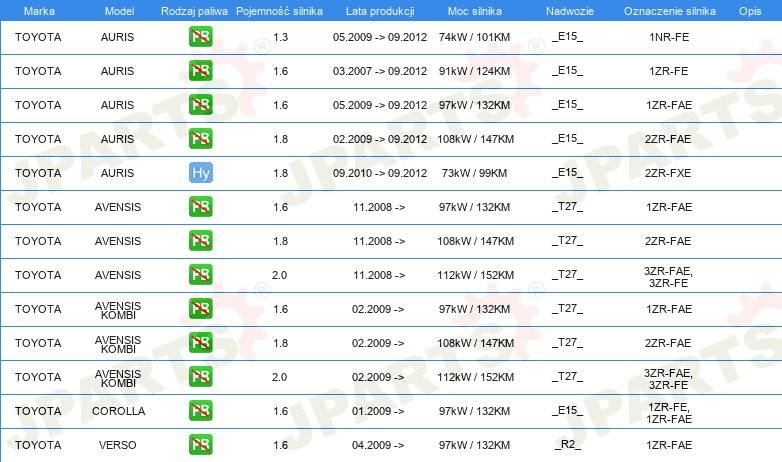Click engine capacity 2.0 in AVENSIS KOMBI row
The image size is (782, 462).
pos(279,377)
